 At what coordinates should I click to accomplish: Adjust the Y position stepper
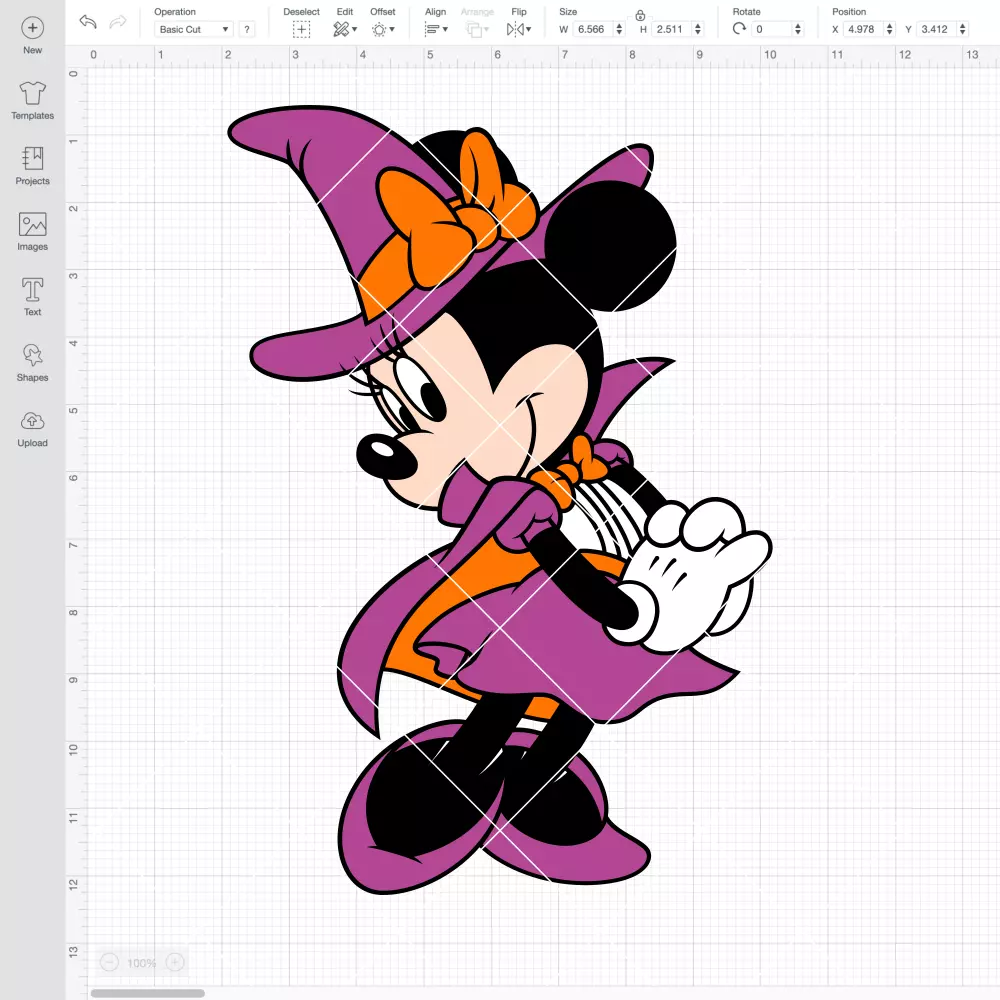pyautogui.click(x=963, y=29)
